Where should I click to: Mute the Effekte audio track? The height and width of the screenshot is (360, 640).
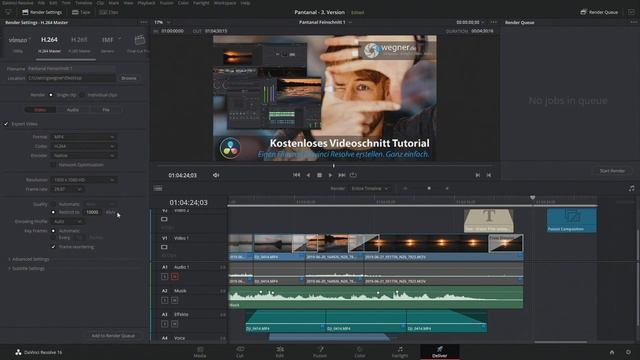(x=175, y=324)
